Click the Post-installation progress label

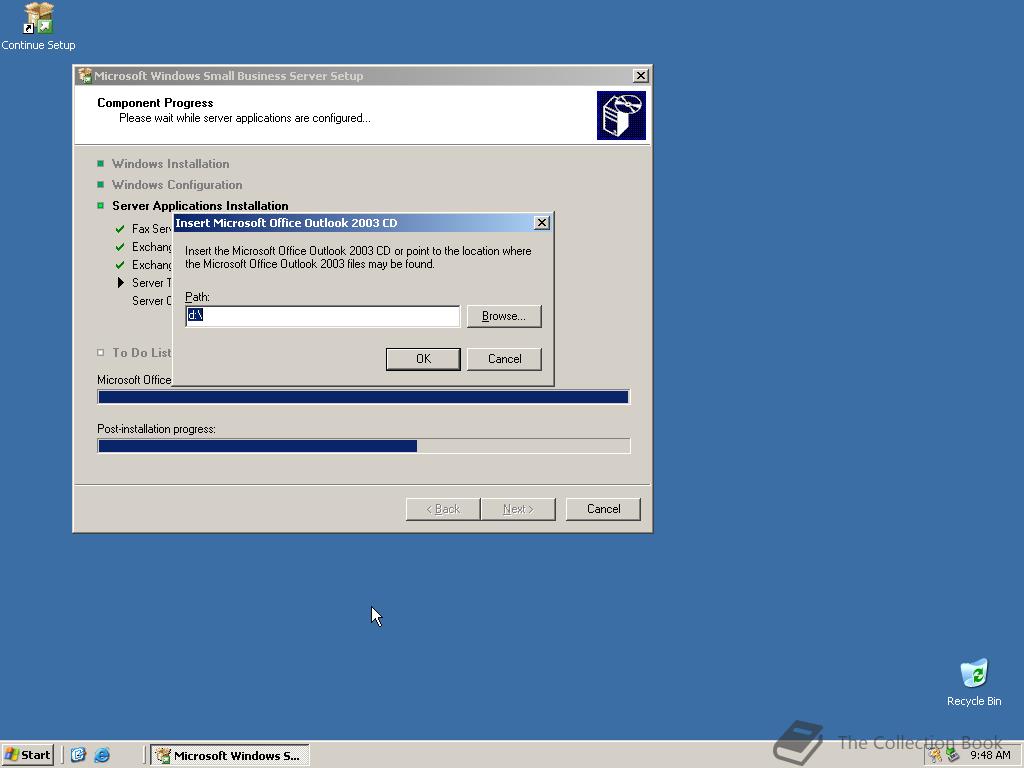coord(156,429)
